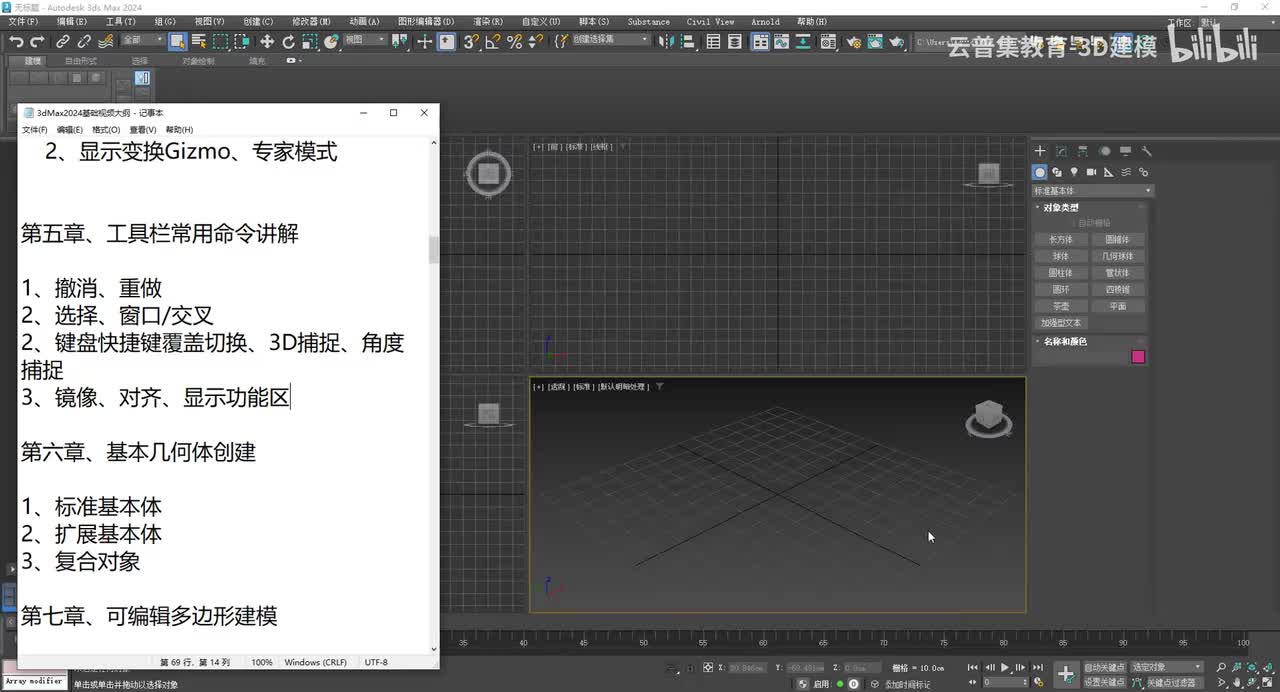
Task: Click the Notepad vertical scrollbar thumb
Action: click(434, 249)
